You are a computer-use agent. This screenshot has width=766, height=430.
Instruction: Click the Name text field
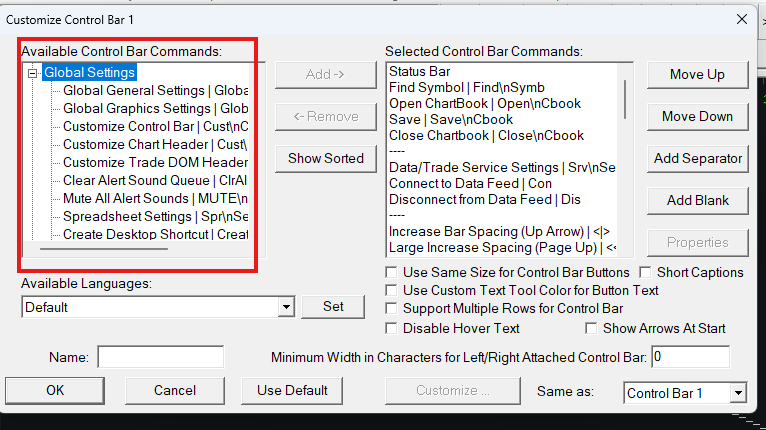(160, 357)
